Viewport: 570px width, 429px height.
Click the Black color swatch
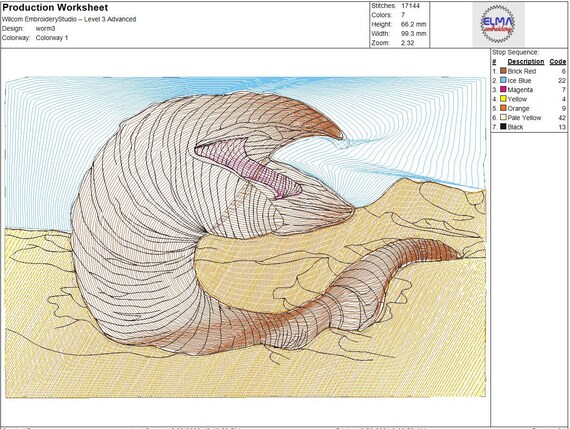(x=503, y=127)
